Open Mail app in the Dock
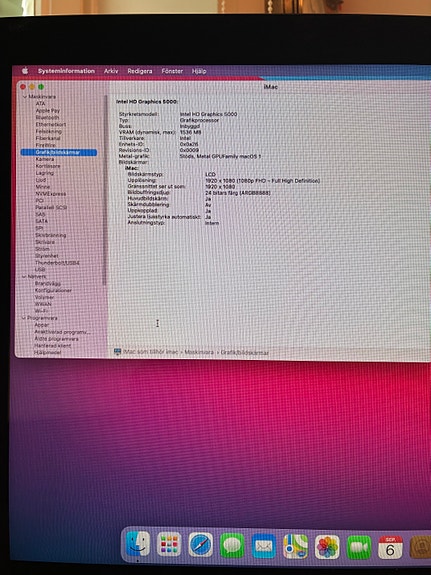Image resolution: width=431 pixels, height=575 pixels. point(264,546)
